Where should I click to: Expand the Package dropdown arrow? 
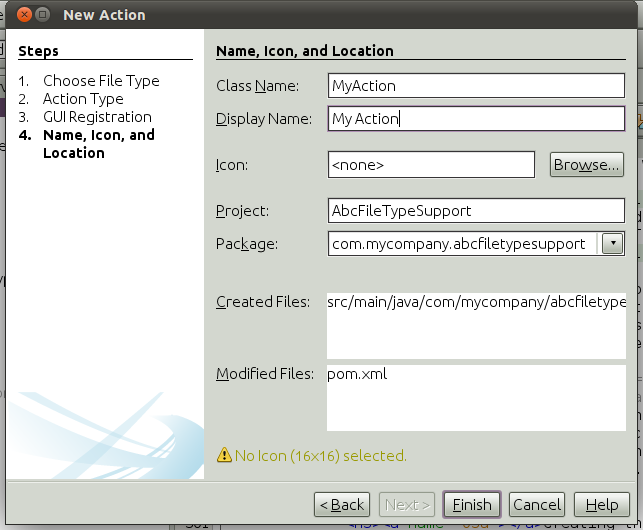point(610,243)
